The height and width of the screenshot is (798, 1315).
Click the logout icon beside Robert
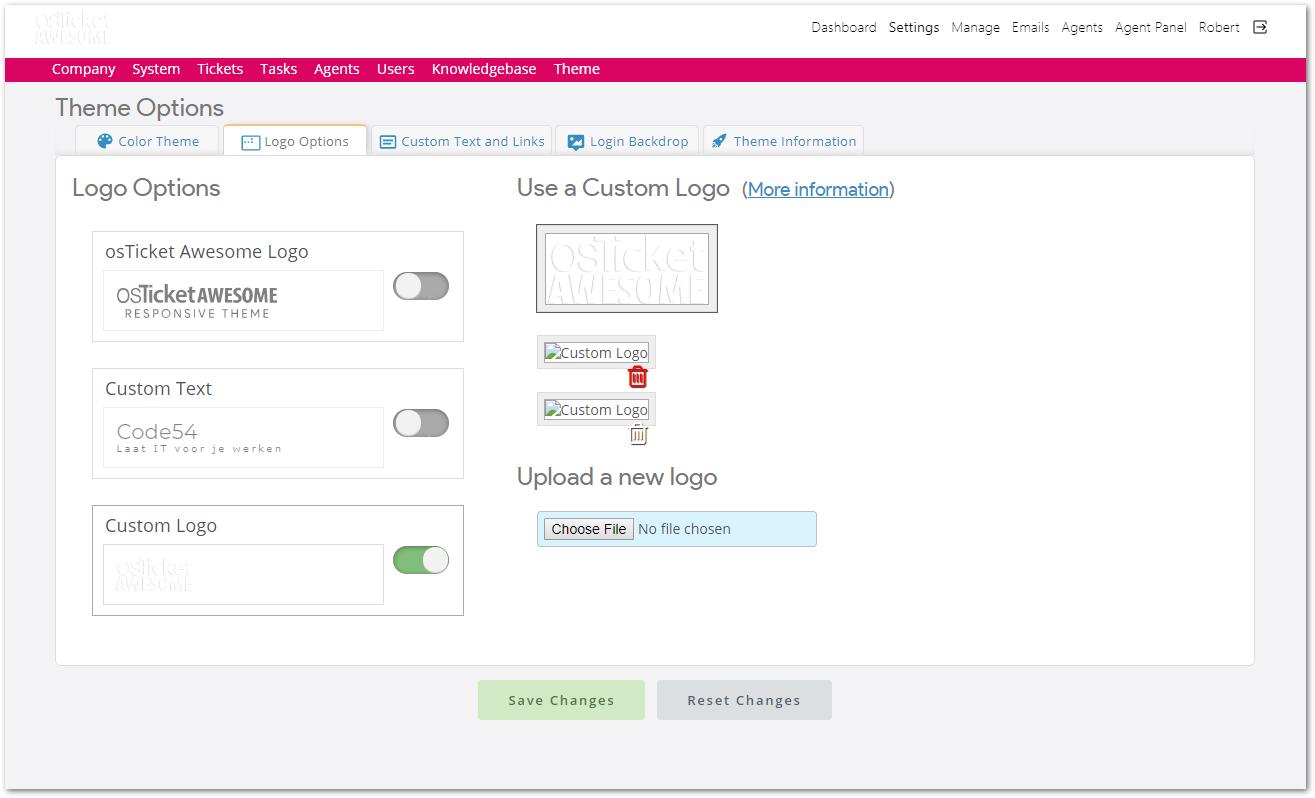(1260, 27)
